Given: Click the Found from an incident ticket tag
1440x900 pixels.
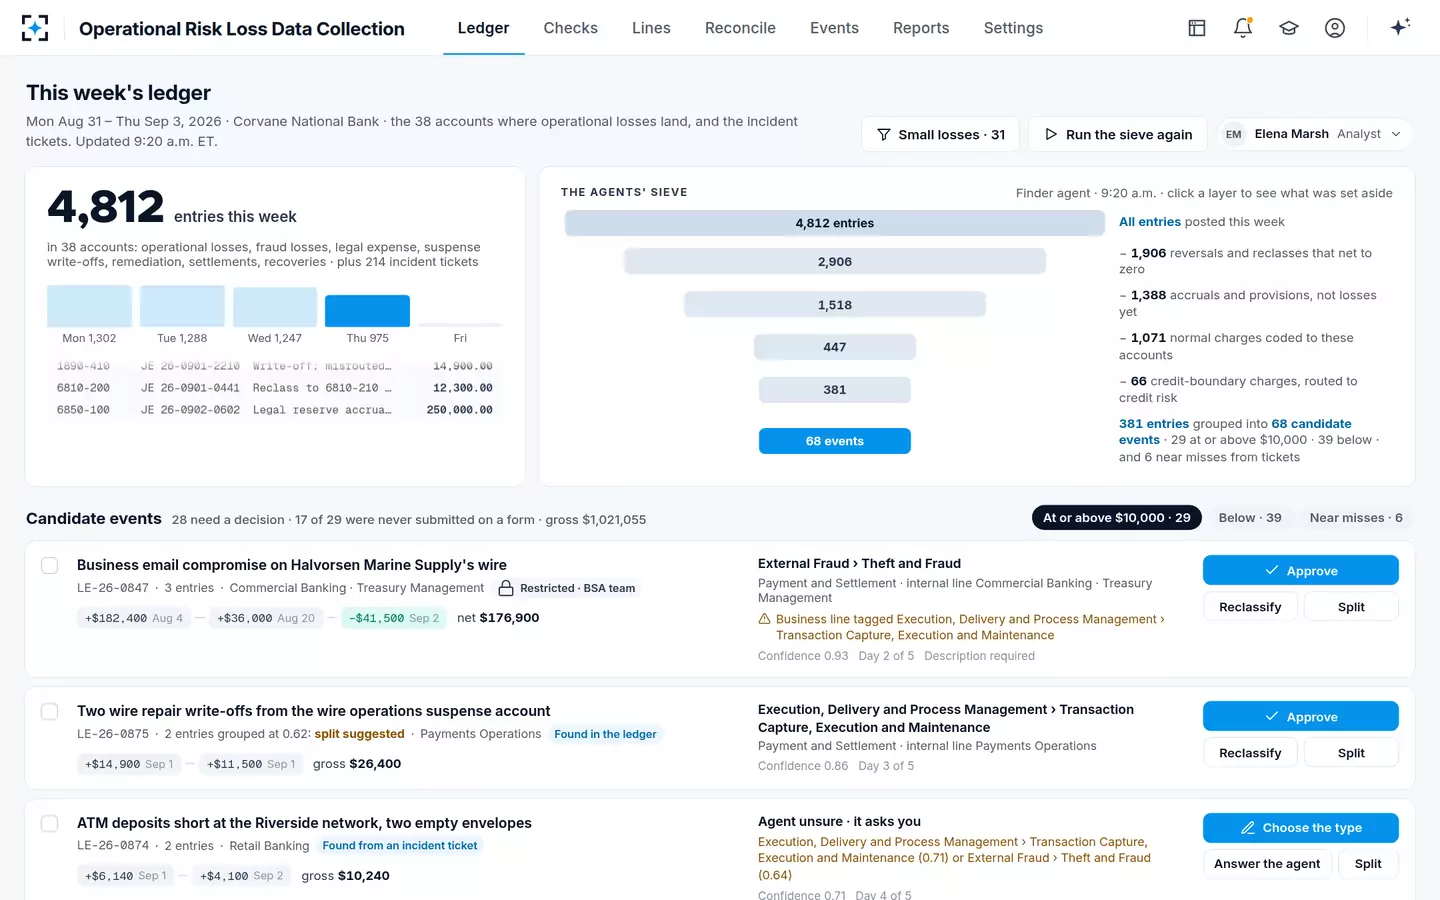Looking at the screenshot, I should 400,846.
